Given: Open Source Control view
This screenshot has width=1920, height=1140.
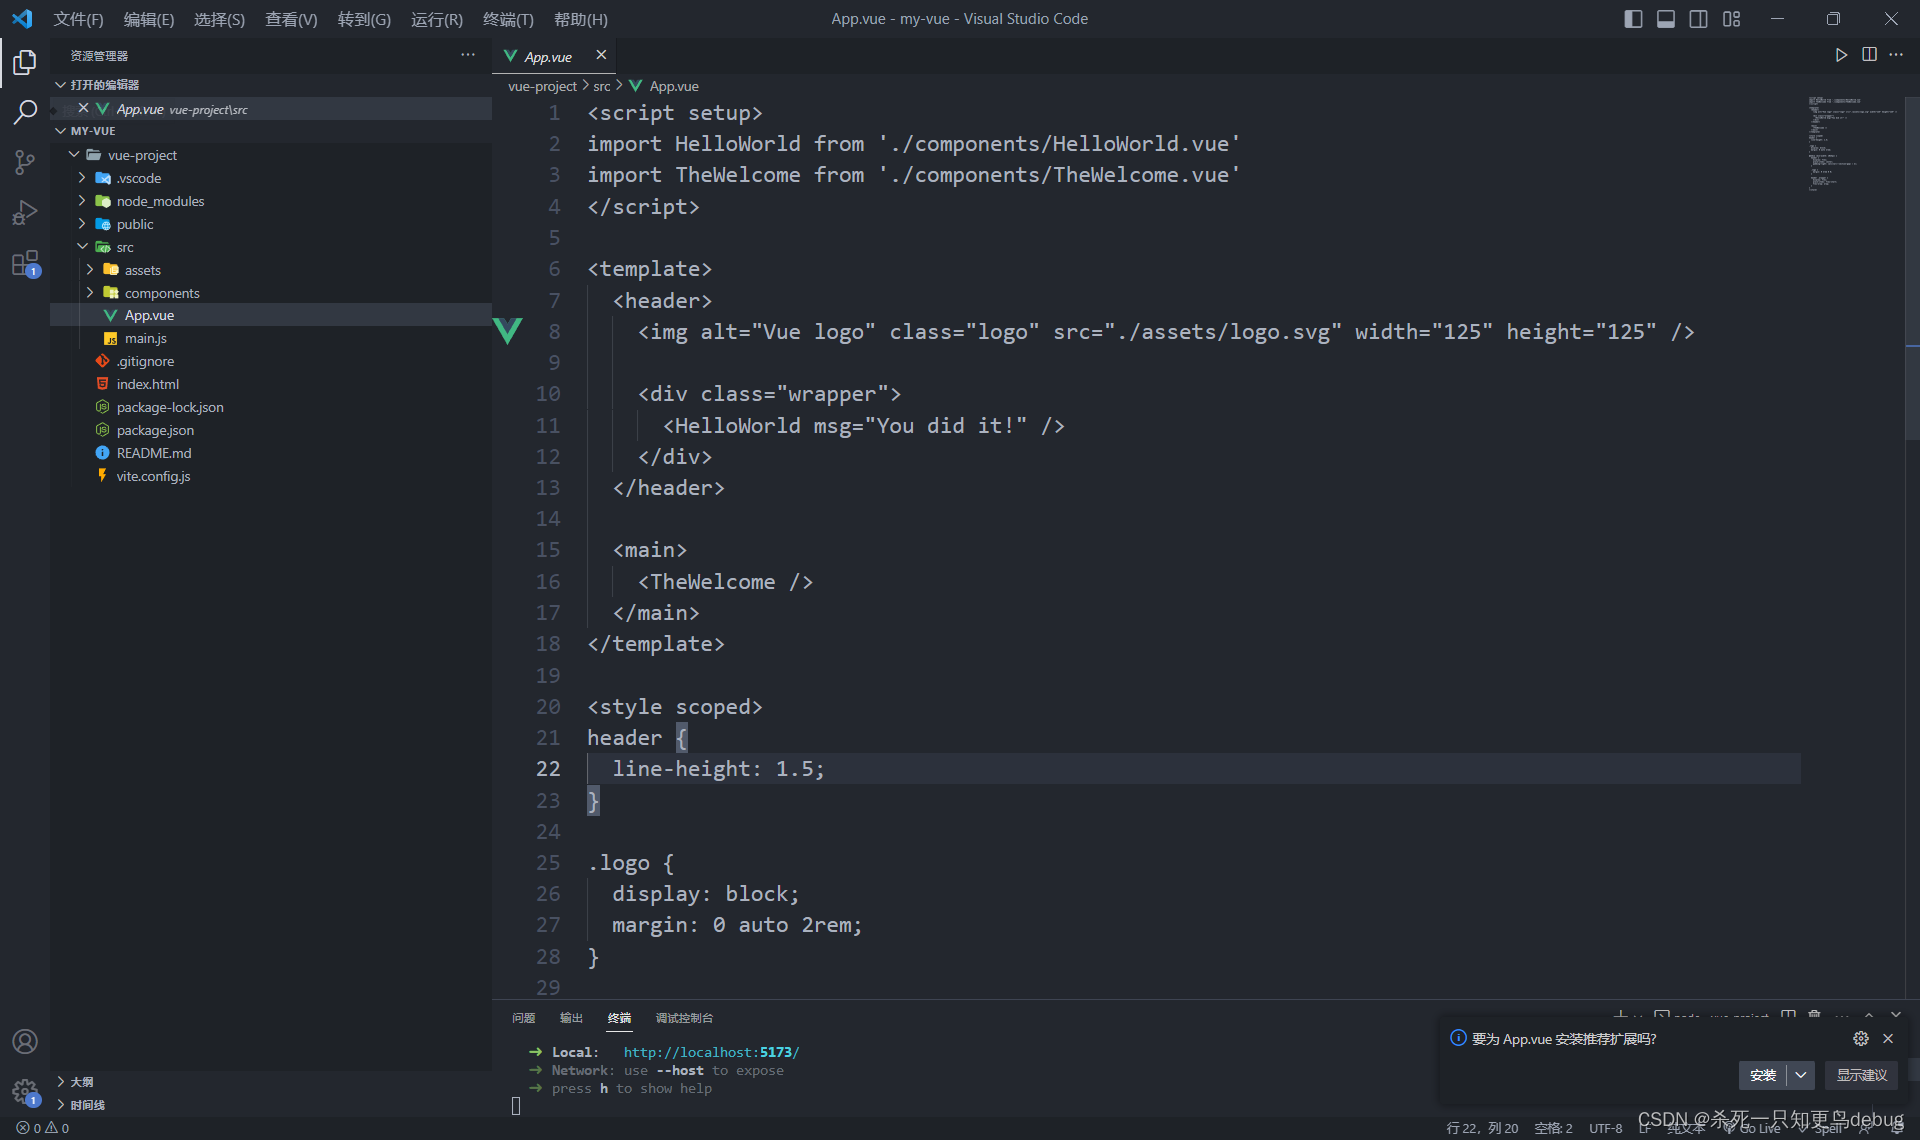Looking at the screenshot, I should click(x=24, y=162).
